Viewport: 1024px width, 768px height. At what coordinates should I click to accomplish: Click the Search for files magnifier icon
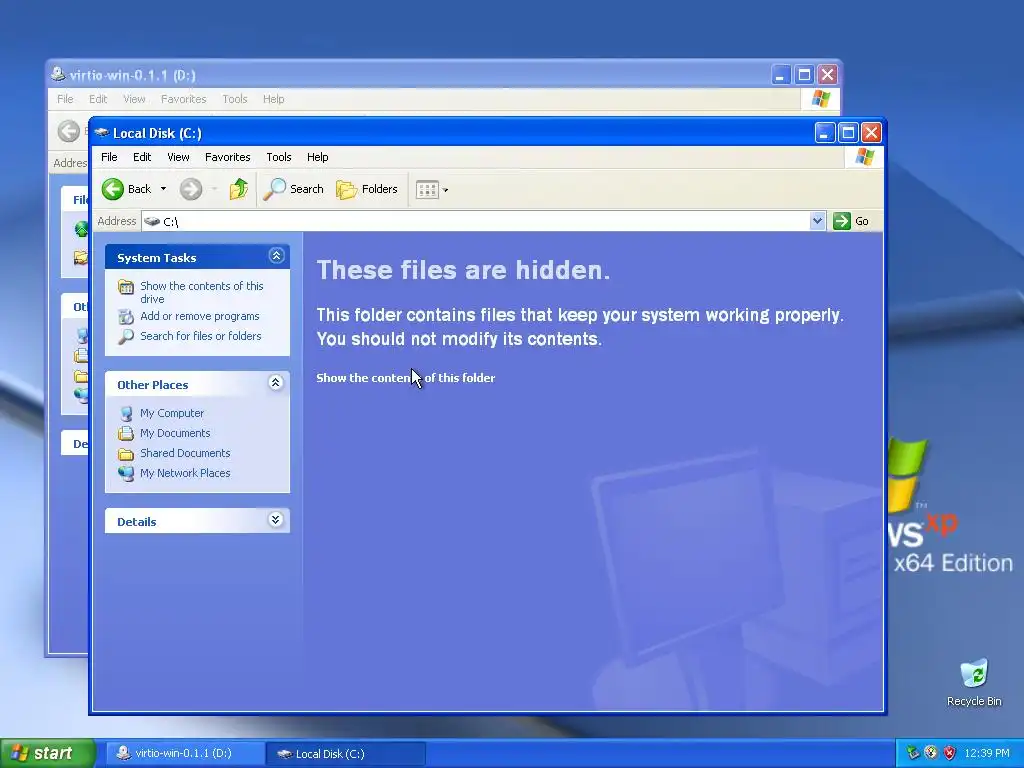pyautogui.click(x=126, y=336)
